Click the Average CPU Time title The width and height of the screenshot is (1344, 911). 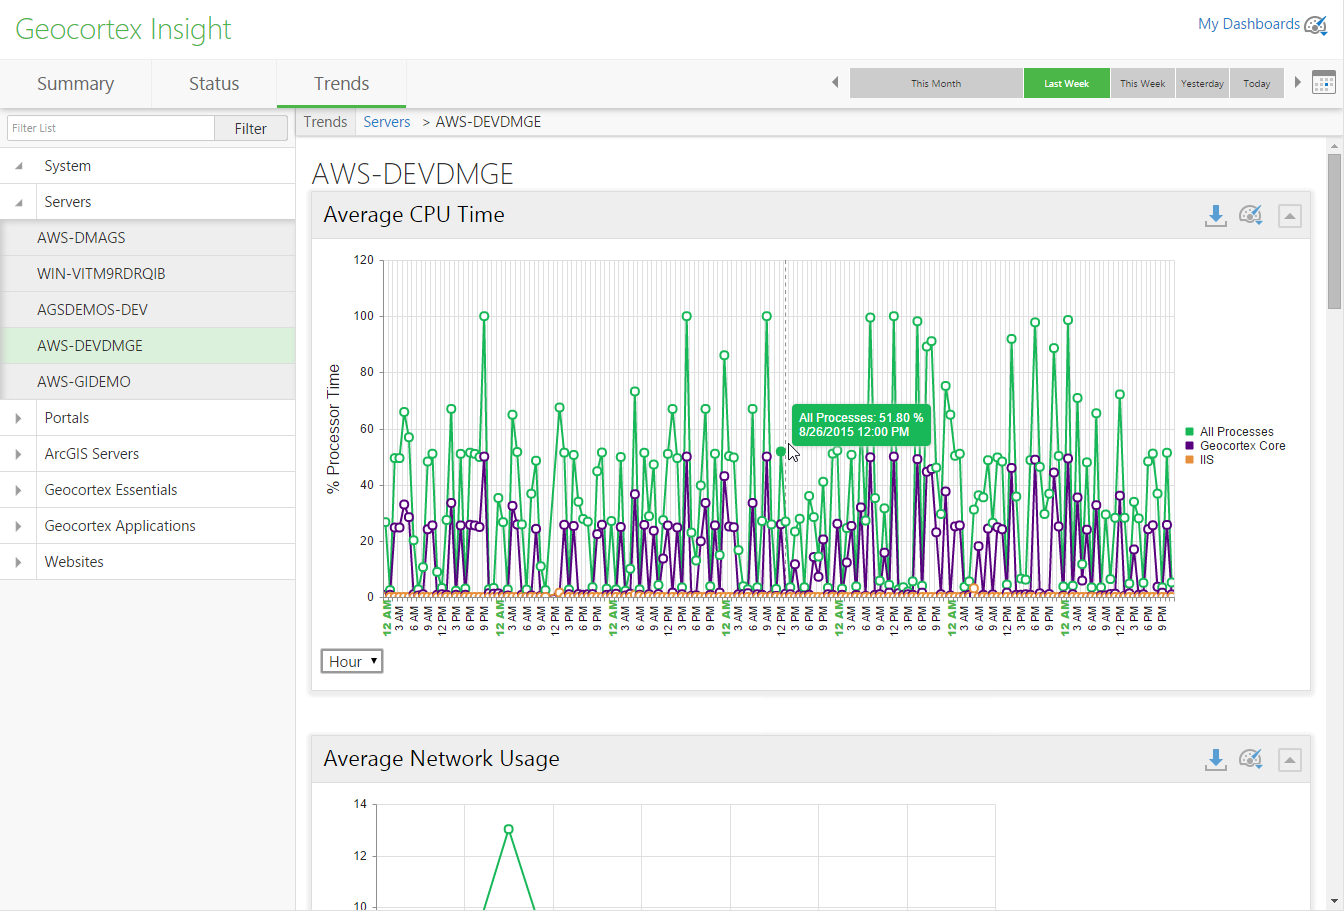click(414, 215)
